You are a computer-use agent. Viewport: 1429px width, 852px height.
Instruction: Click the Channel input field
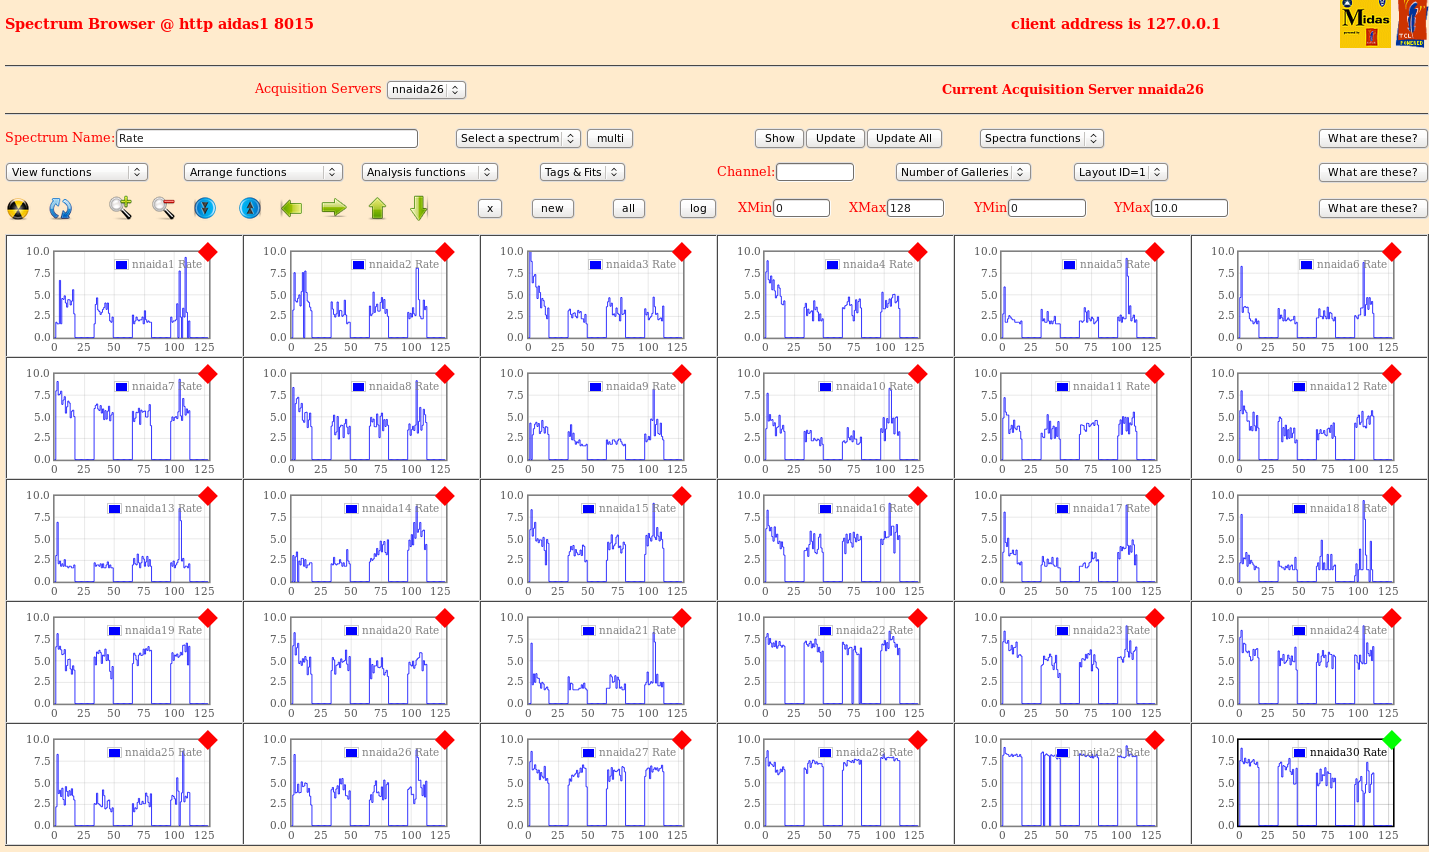pyautogui.click(x=815, y=172)
